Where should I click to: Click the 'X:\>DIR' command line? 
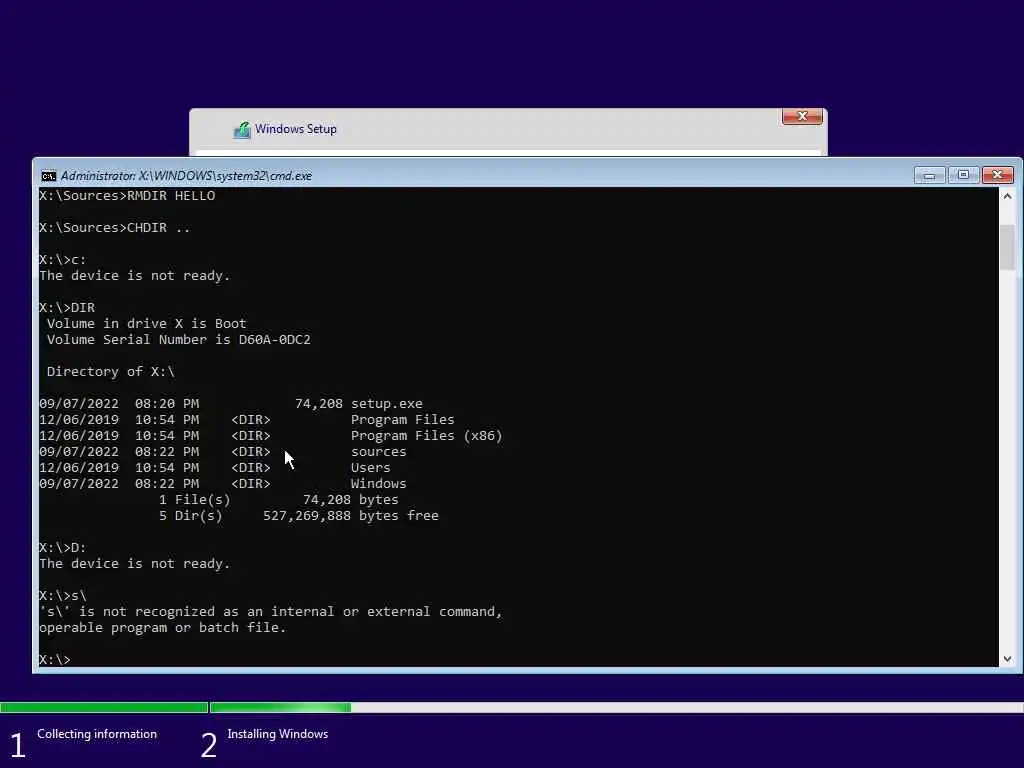67,308
